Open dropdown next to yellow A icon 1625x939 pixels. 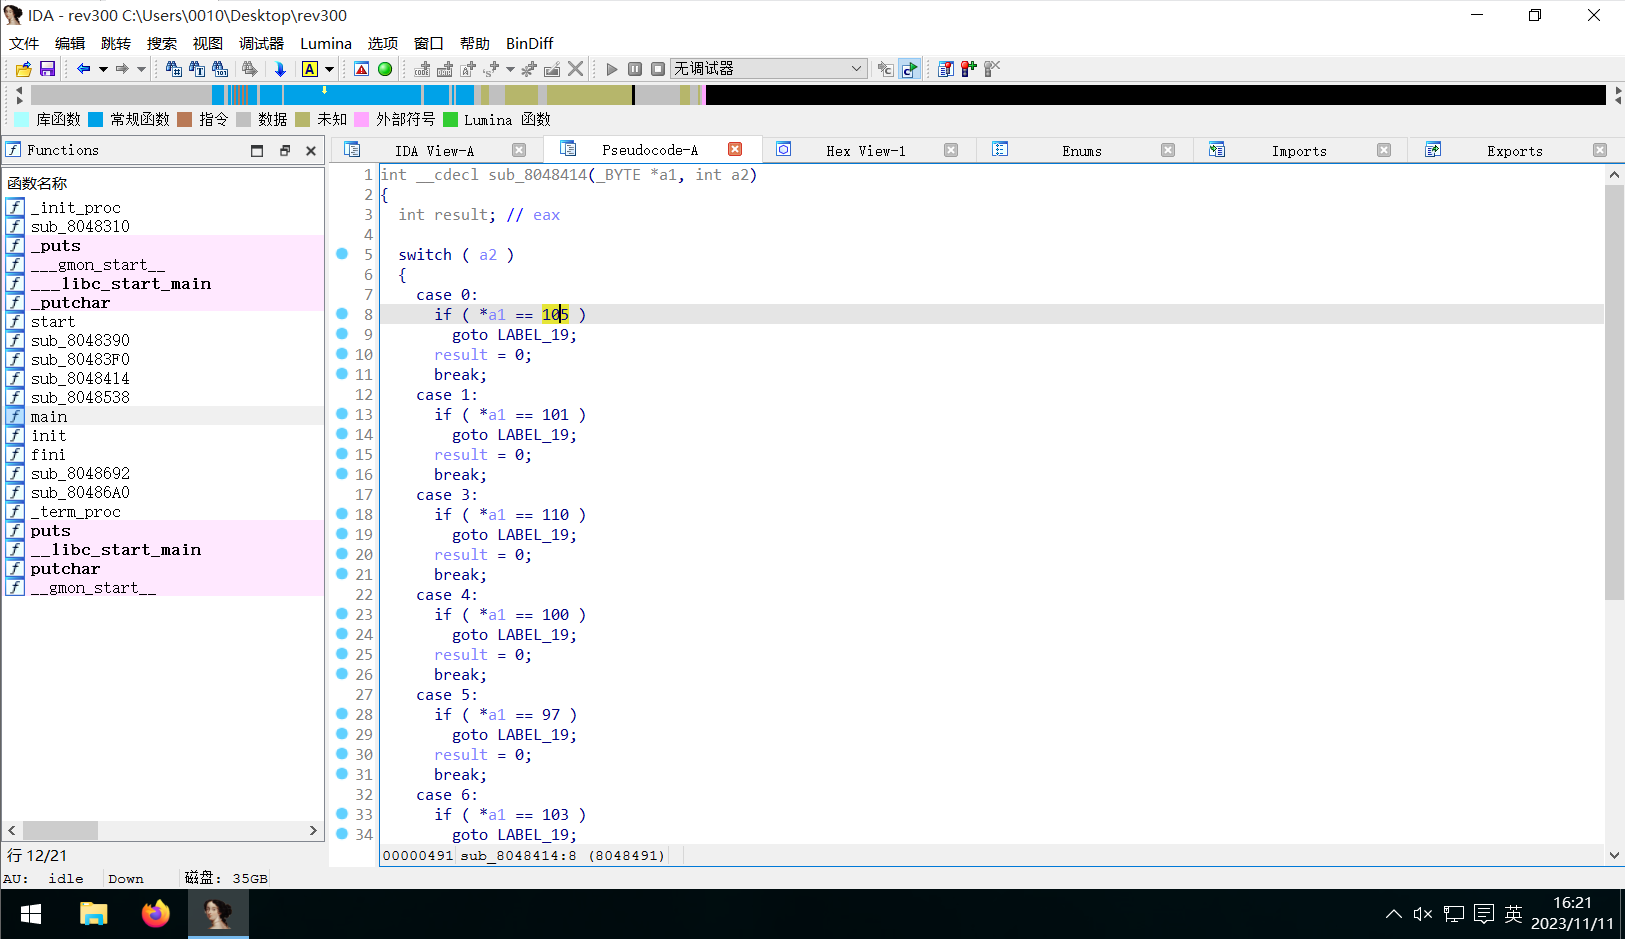pos(329,69)
